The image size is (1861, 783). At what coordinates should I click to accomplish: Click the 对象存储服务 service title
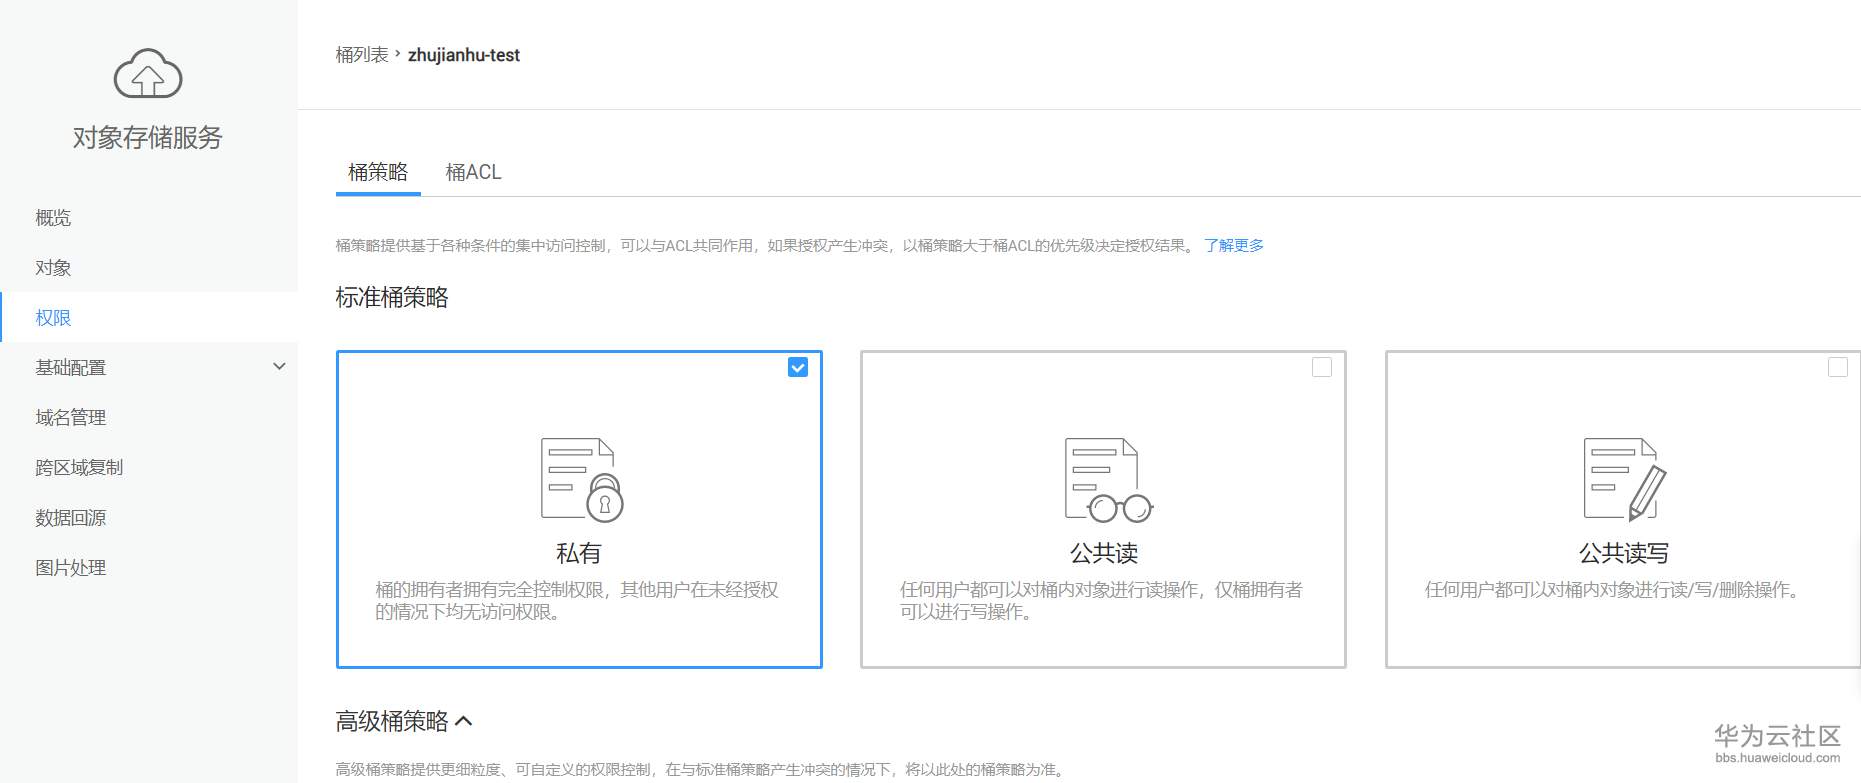[148, 137]
